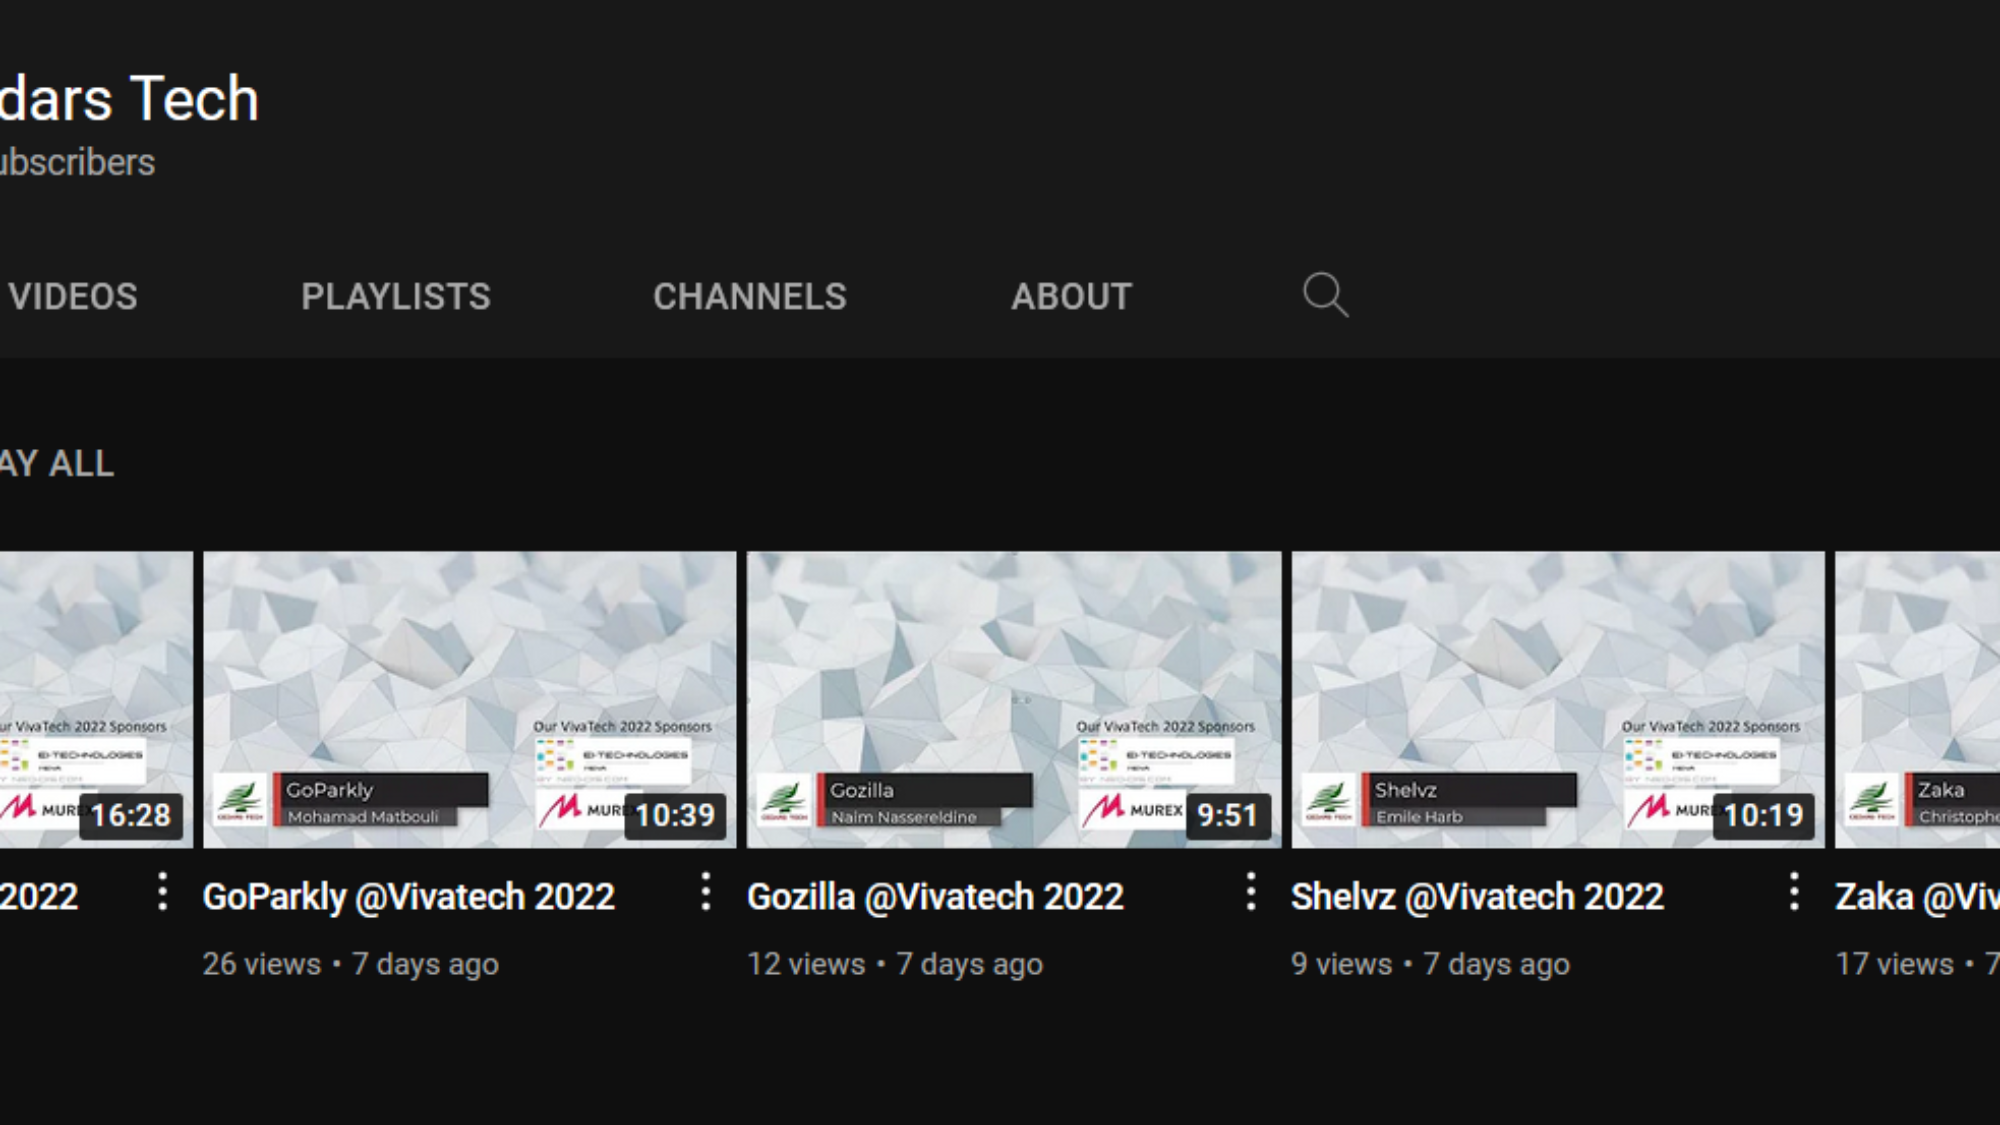Click the subscribers count text

tap(77, 163)
